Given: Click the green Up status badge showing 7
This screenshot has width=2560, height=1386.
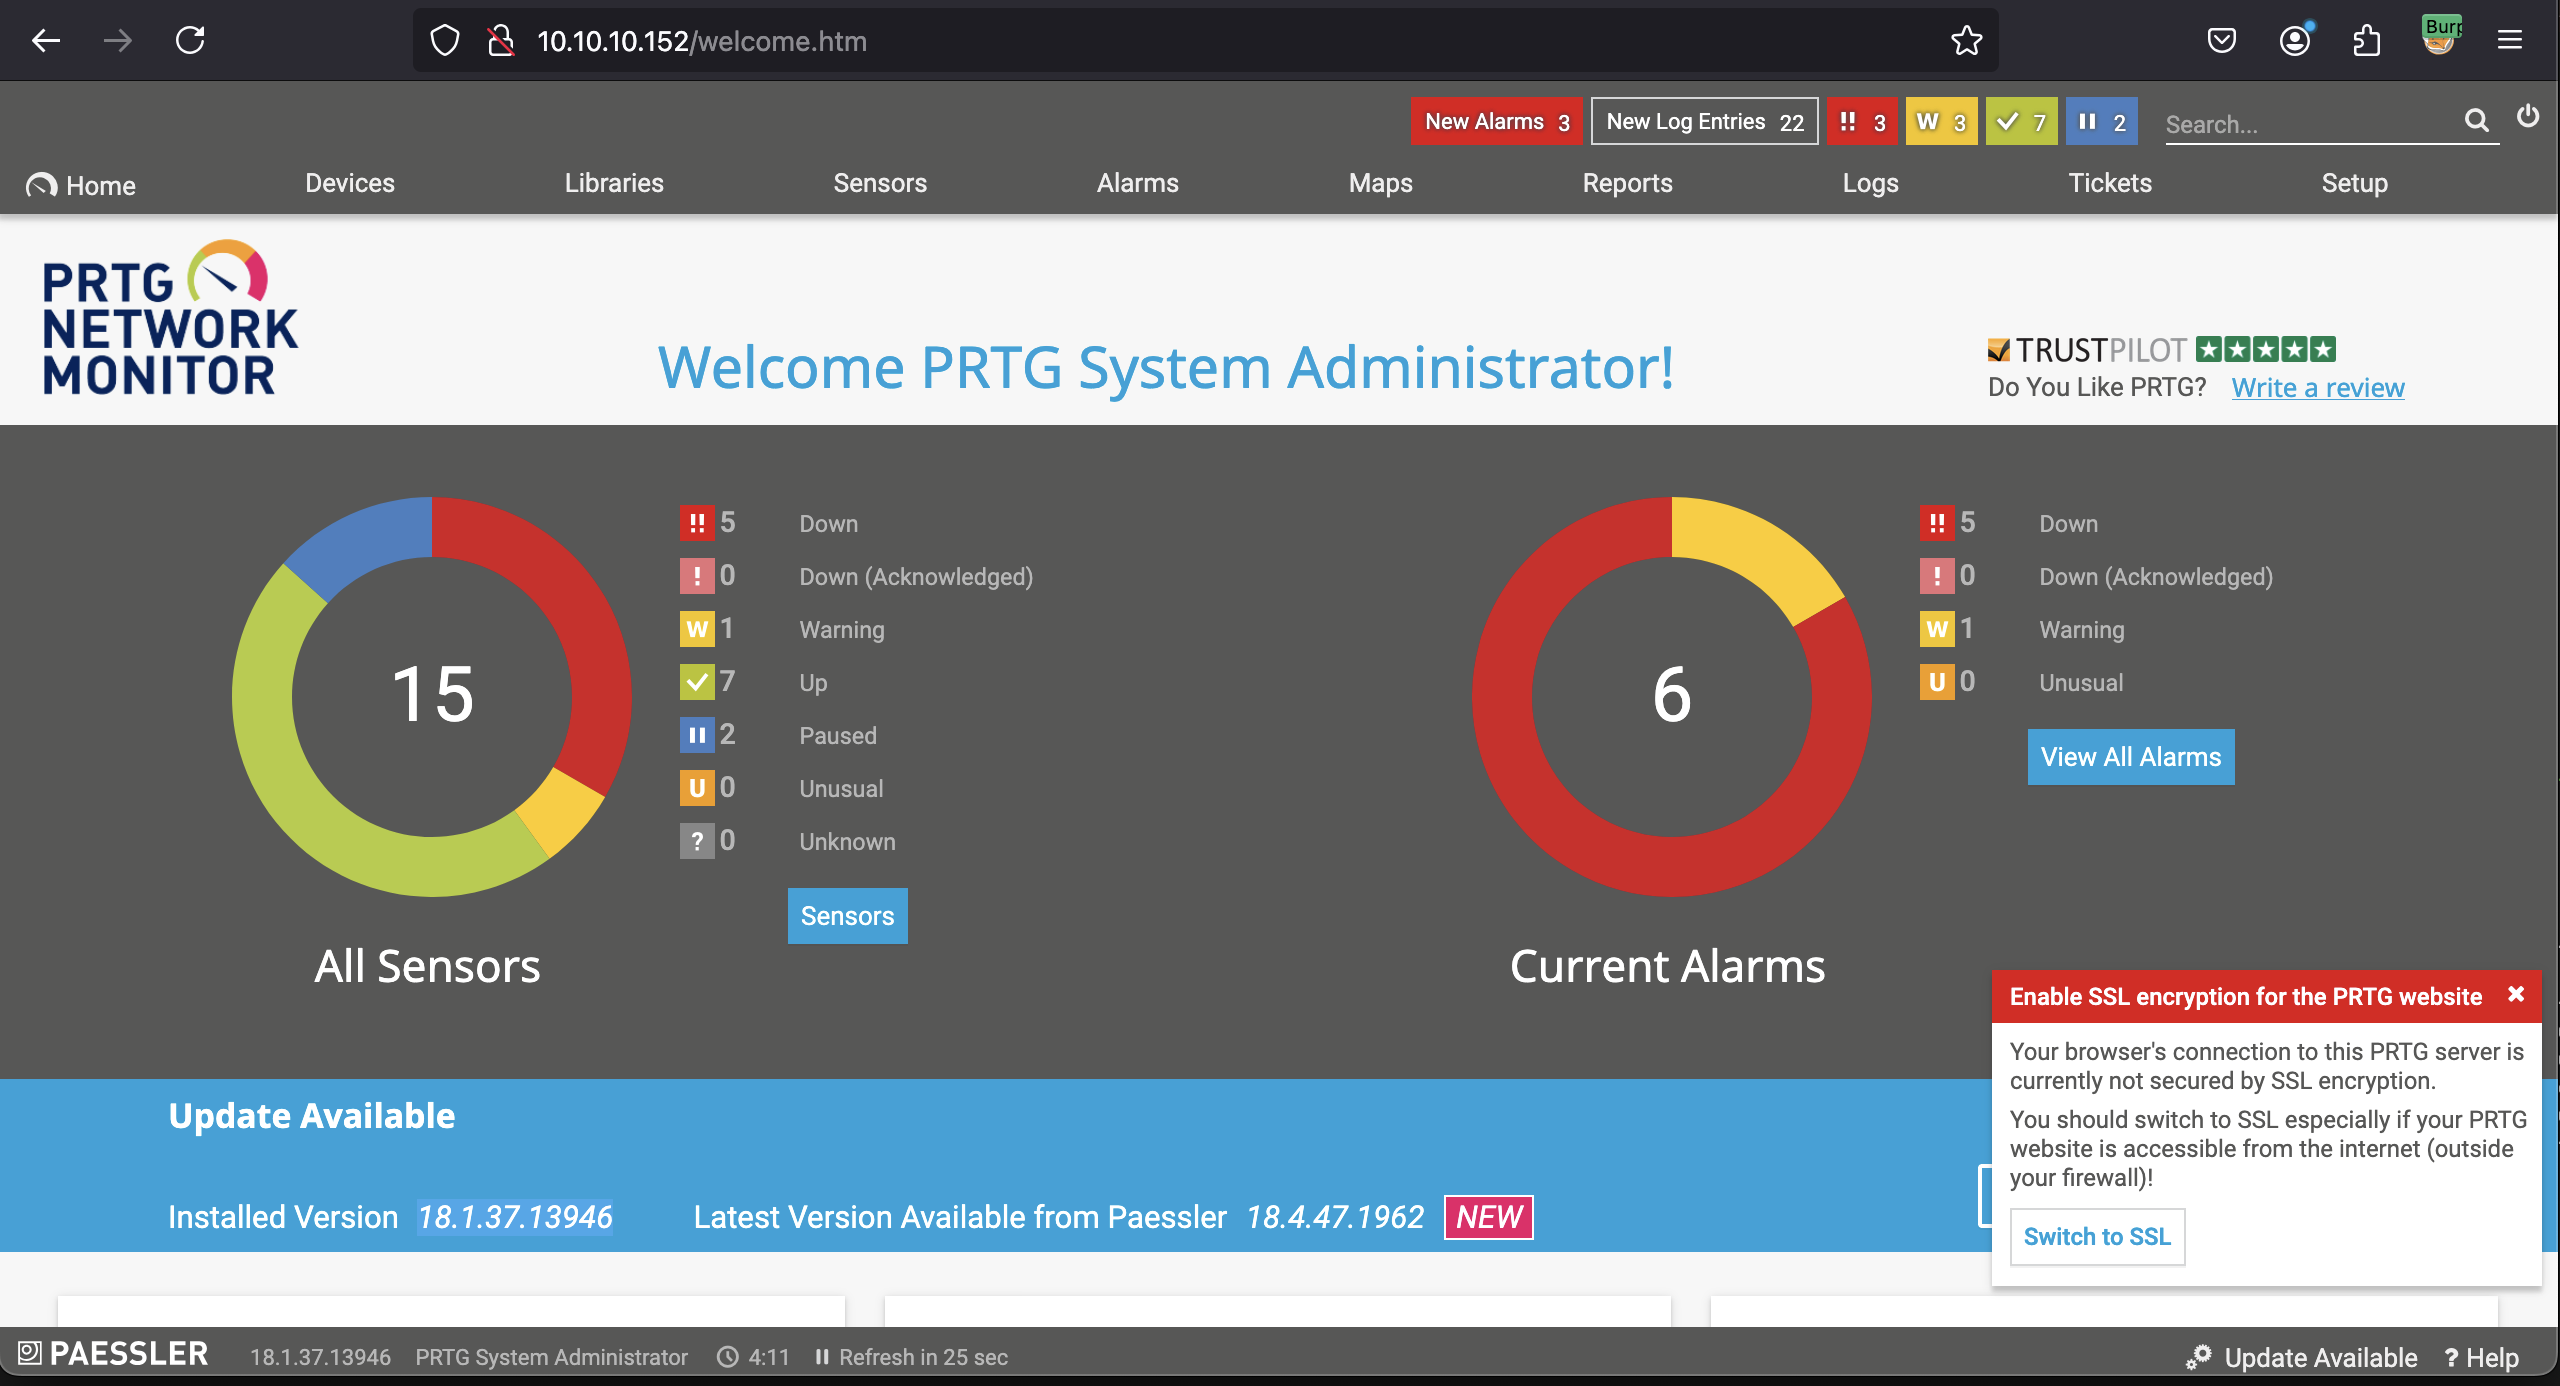Looking at the screenshot, I should pos(2021,122).
